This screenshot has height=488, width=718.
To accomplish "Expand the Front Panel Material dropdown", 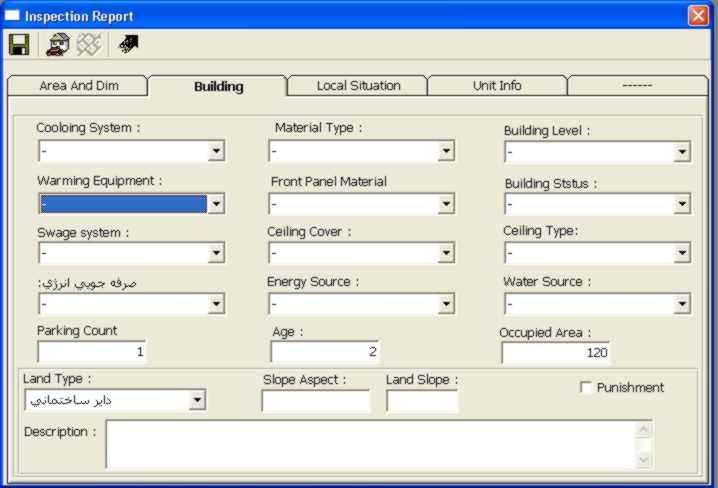I will 446,204.
